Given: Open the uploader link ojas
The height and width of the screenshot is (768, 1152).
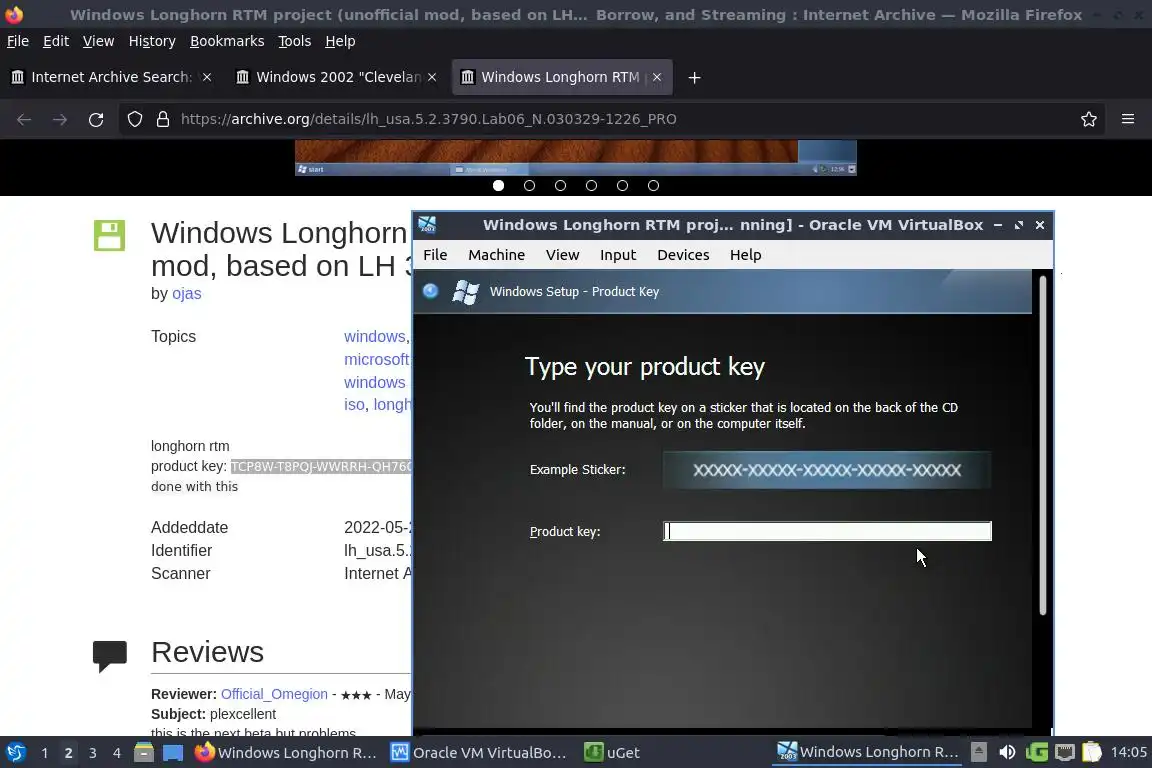Looking at the screenshot, I should pyautogui.click(x=187, y=293).
